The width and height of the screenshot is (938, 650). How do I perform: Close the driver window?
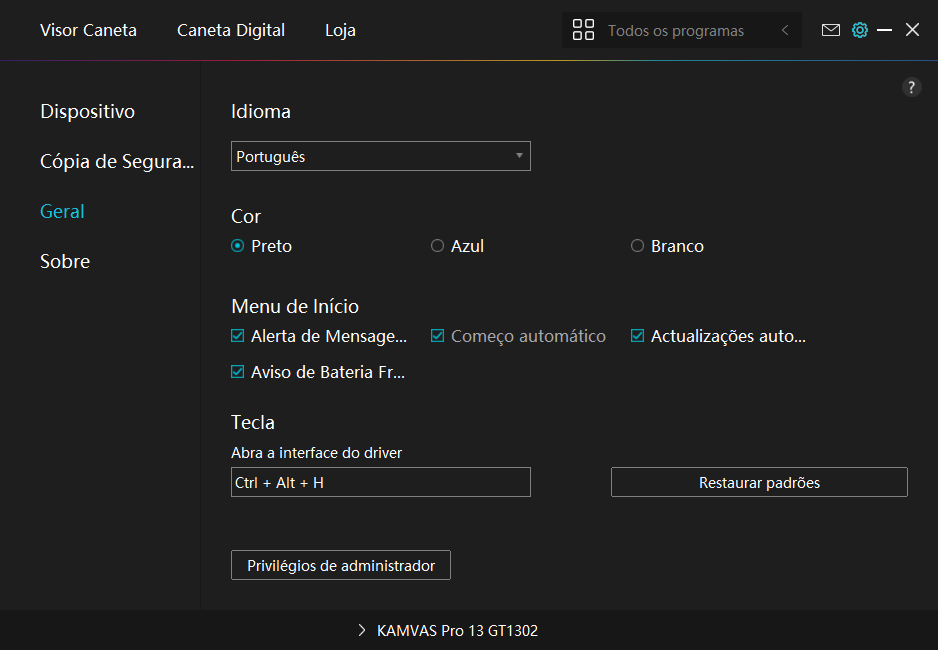[912, 30]
